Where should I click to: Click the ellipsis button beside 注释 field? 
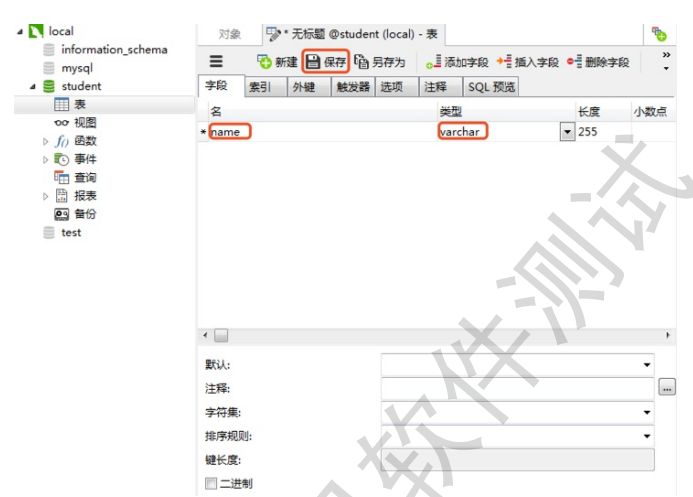[667, 387]
